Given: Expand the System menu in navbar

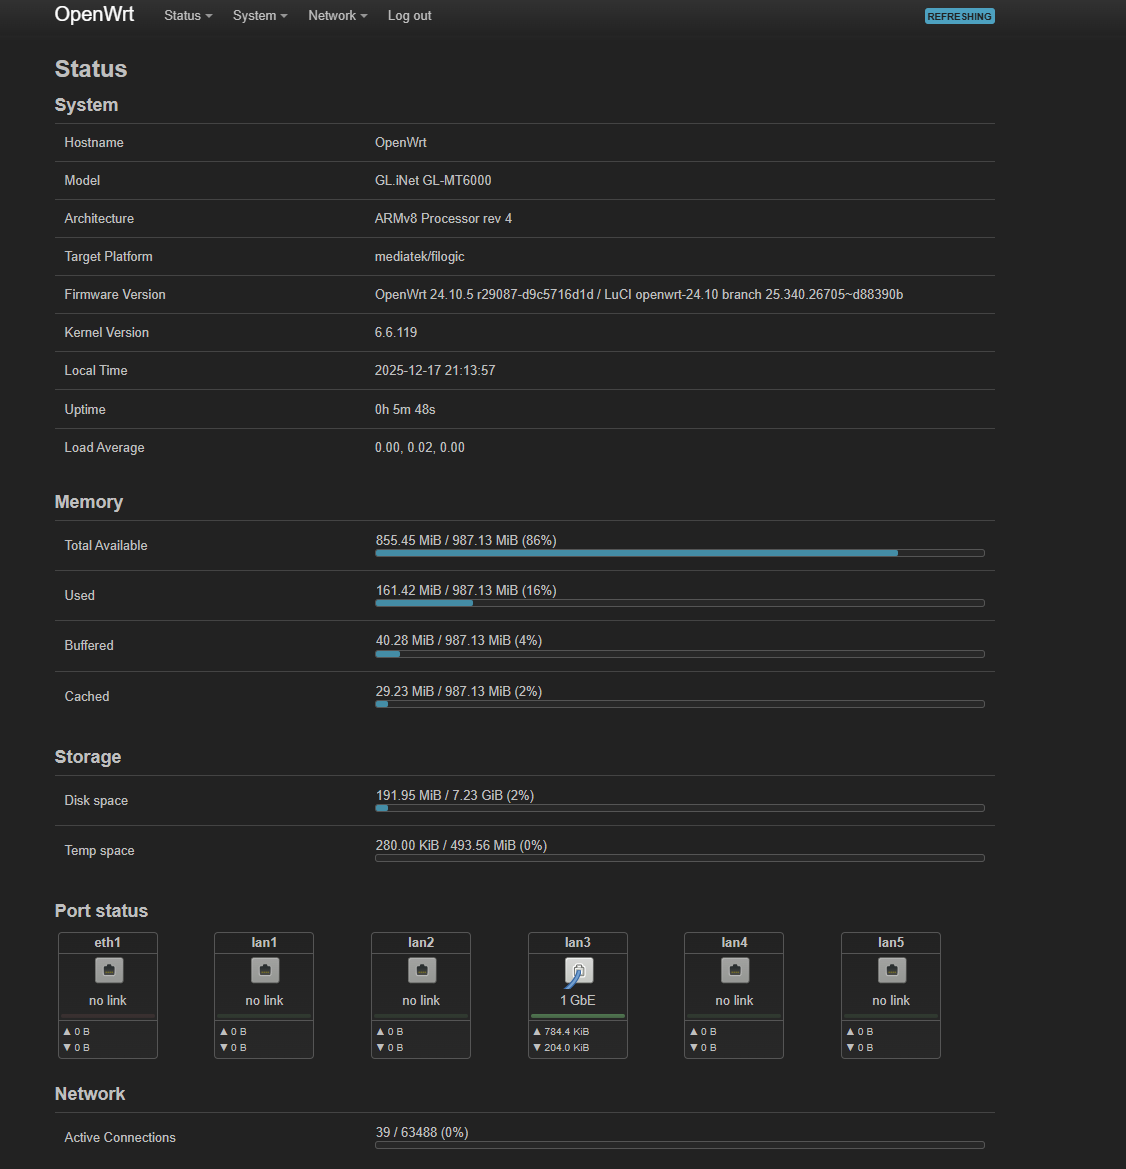Looking at the screenshot, I should (x=260, y=16).
